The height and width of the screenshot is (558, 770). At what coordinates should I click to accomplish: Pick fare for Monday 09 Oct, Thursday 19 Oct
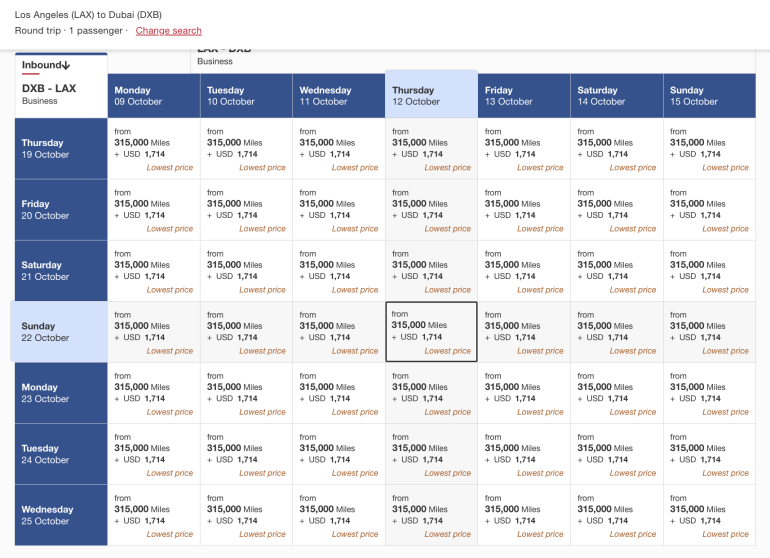[154, 149]
